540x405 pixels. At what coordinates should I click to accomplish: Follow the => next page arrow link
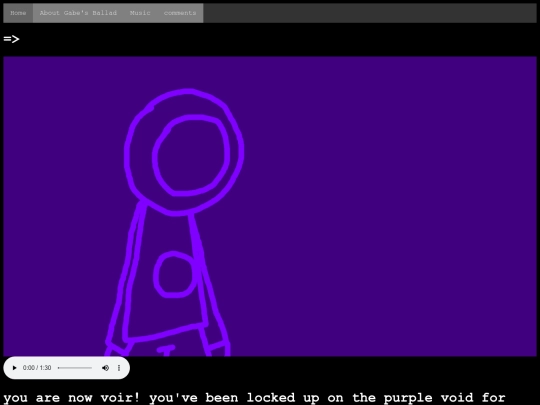11,39
